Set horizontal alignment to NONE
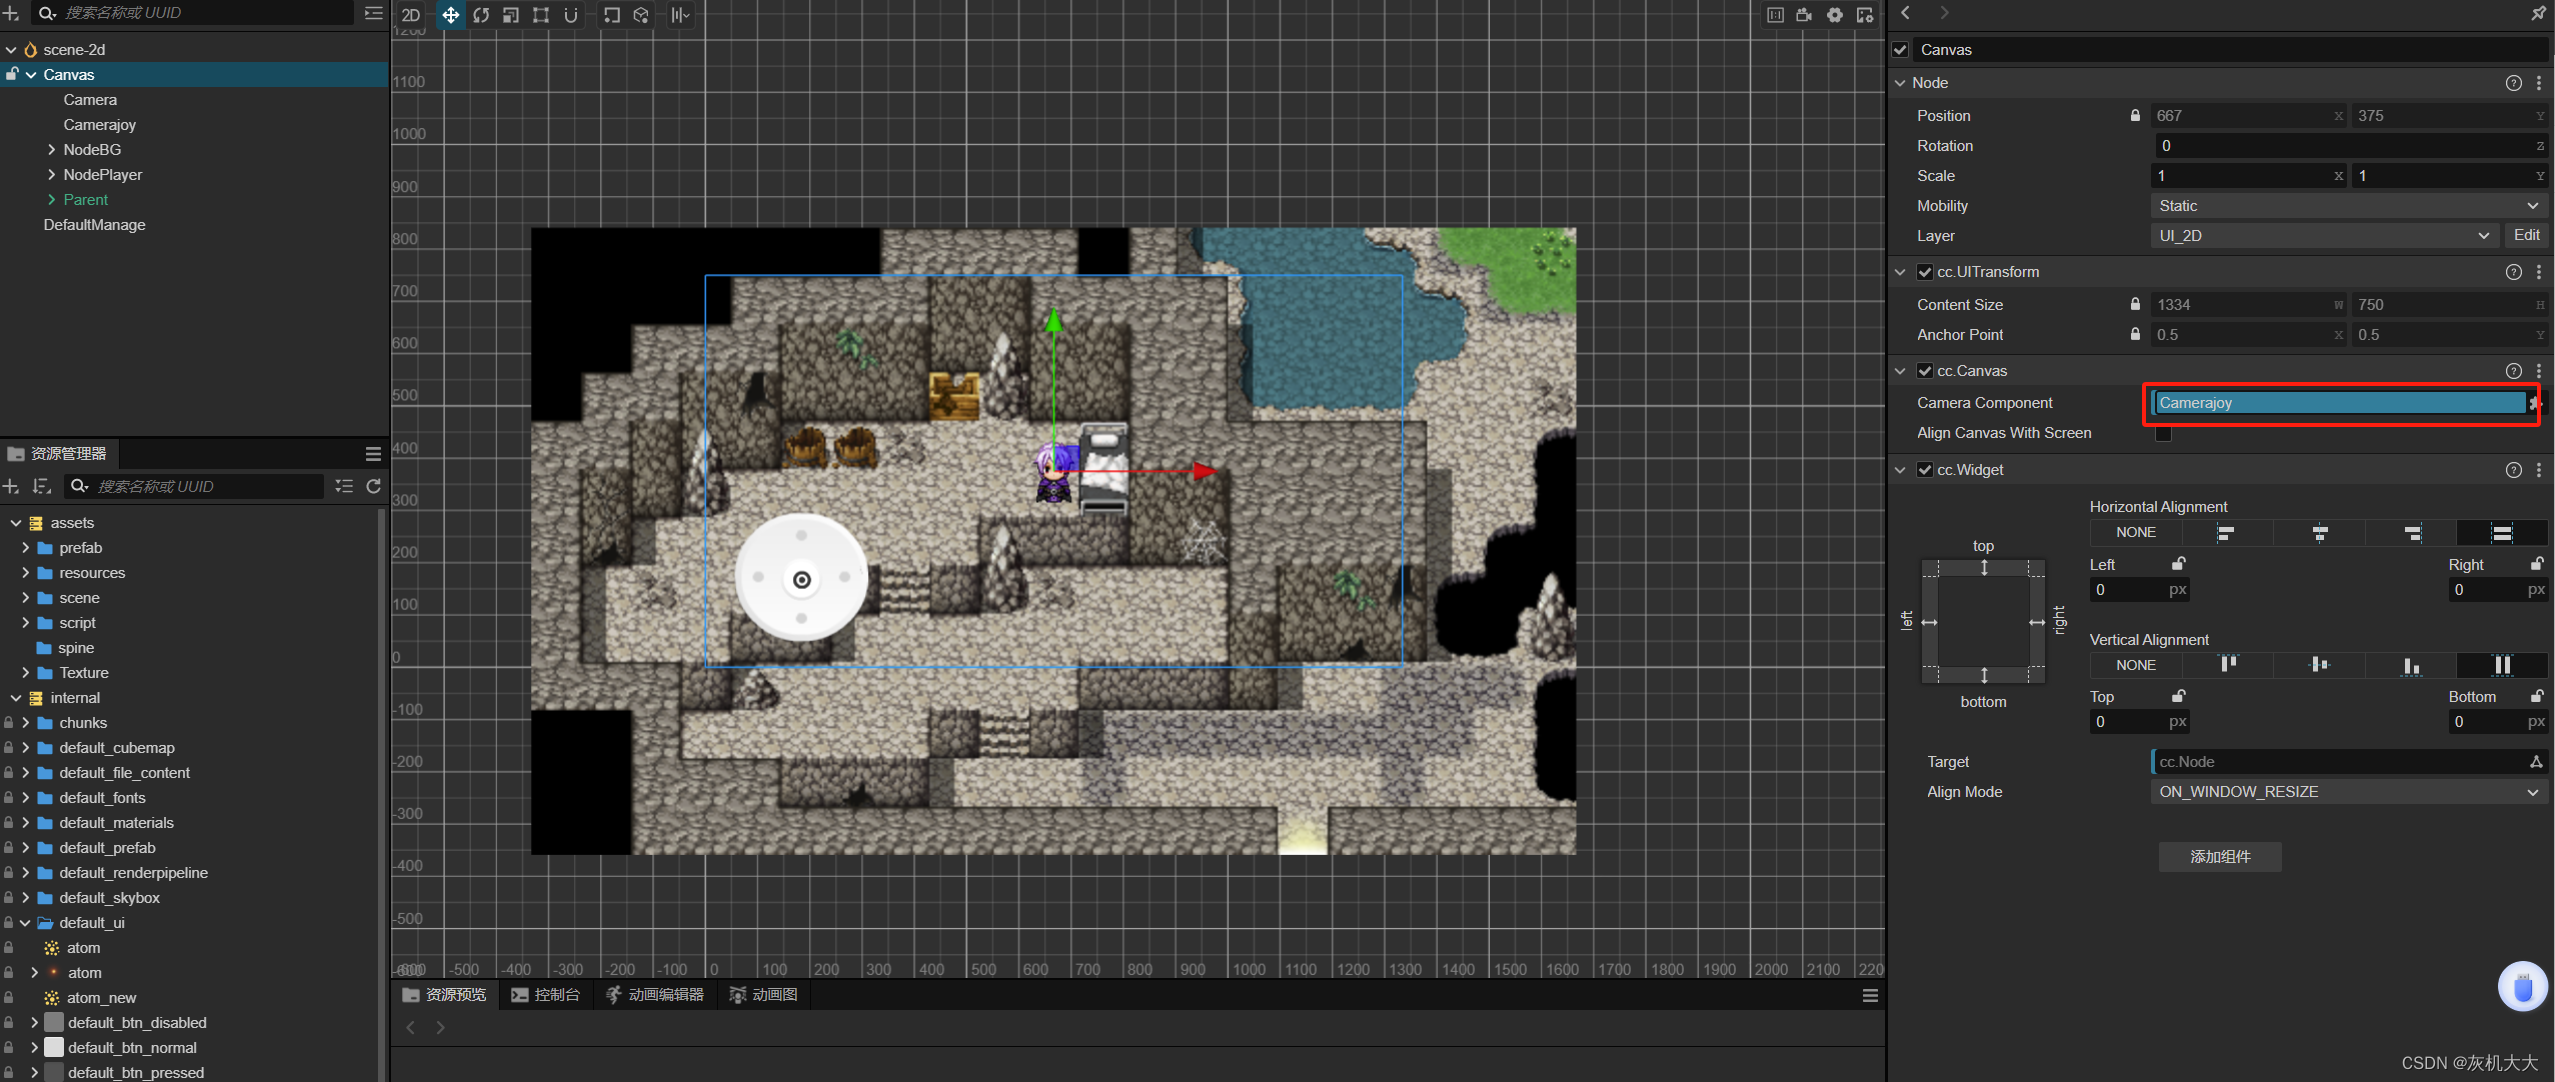The width and height of the screenshot is (2555, 1082). point(2136,533)
